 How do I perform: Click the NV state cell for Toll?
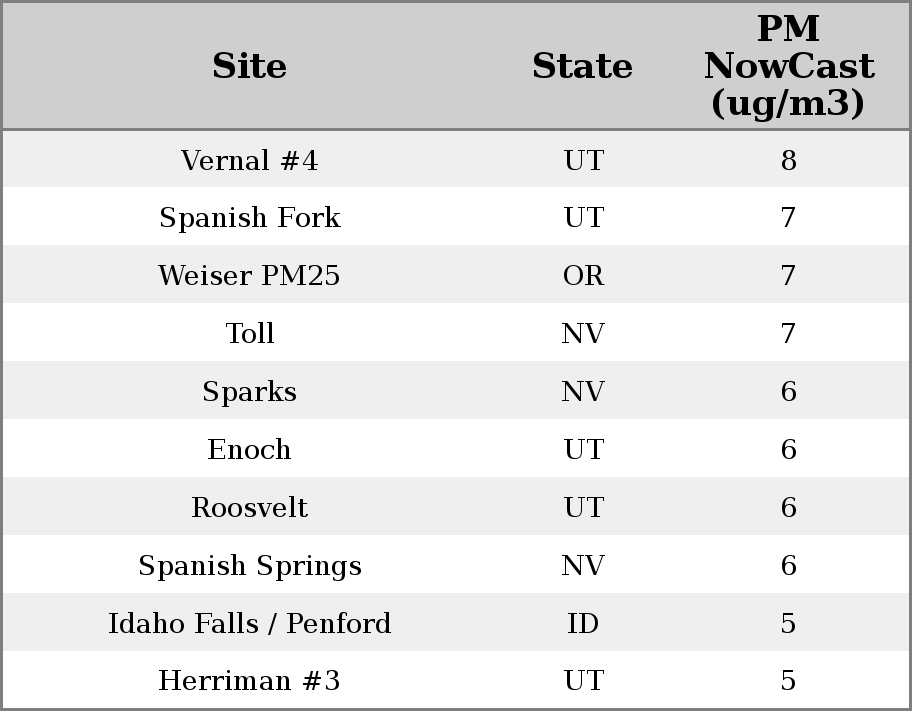[x=583, y=334]
